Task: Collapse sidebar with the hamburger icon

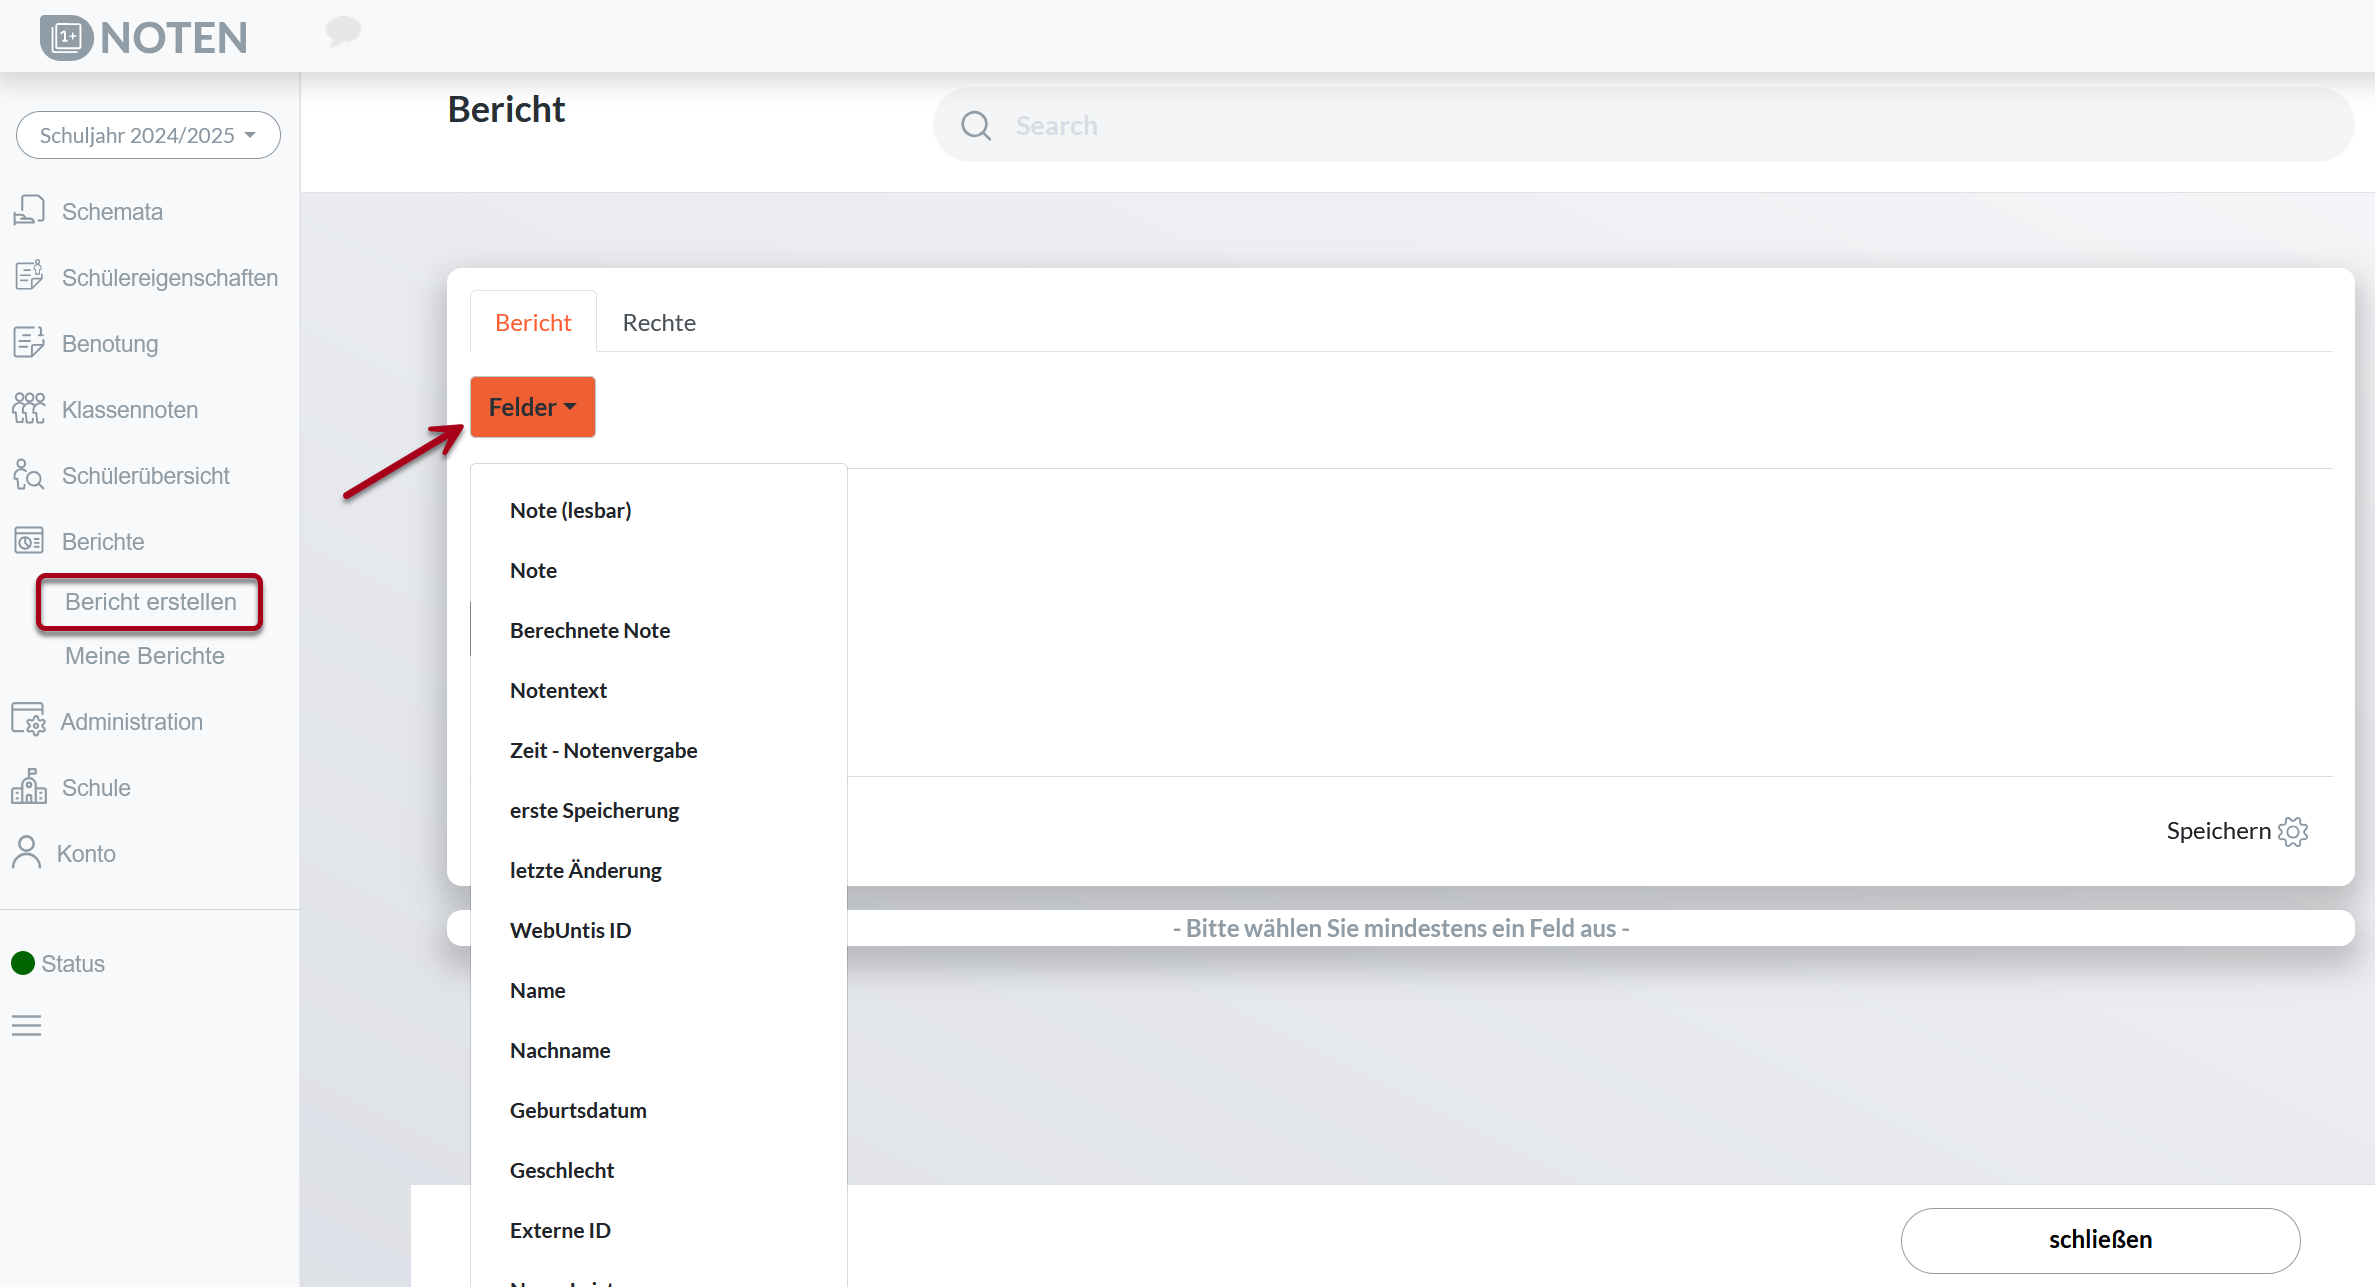Action: 27,1025
